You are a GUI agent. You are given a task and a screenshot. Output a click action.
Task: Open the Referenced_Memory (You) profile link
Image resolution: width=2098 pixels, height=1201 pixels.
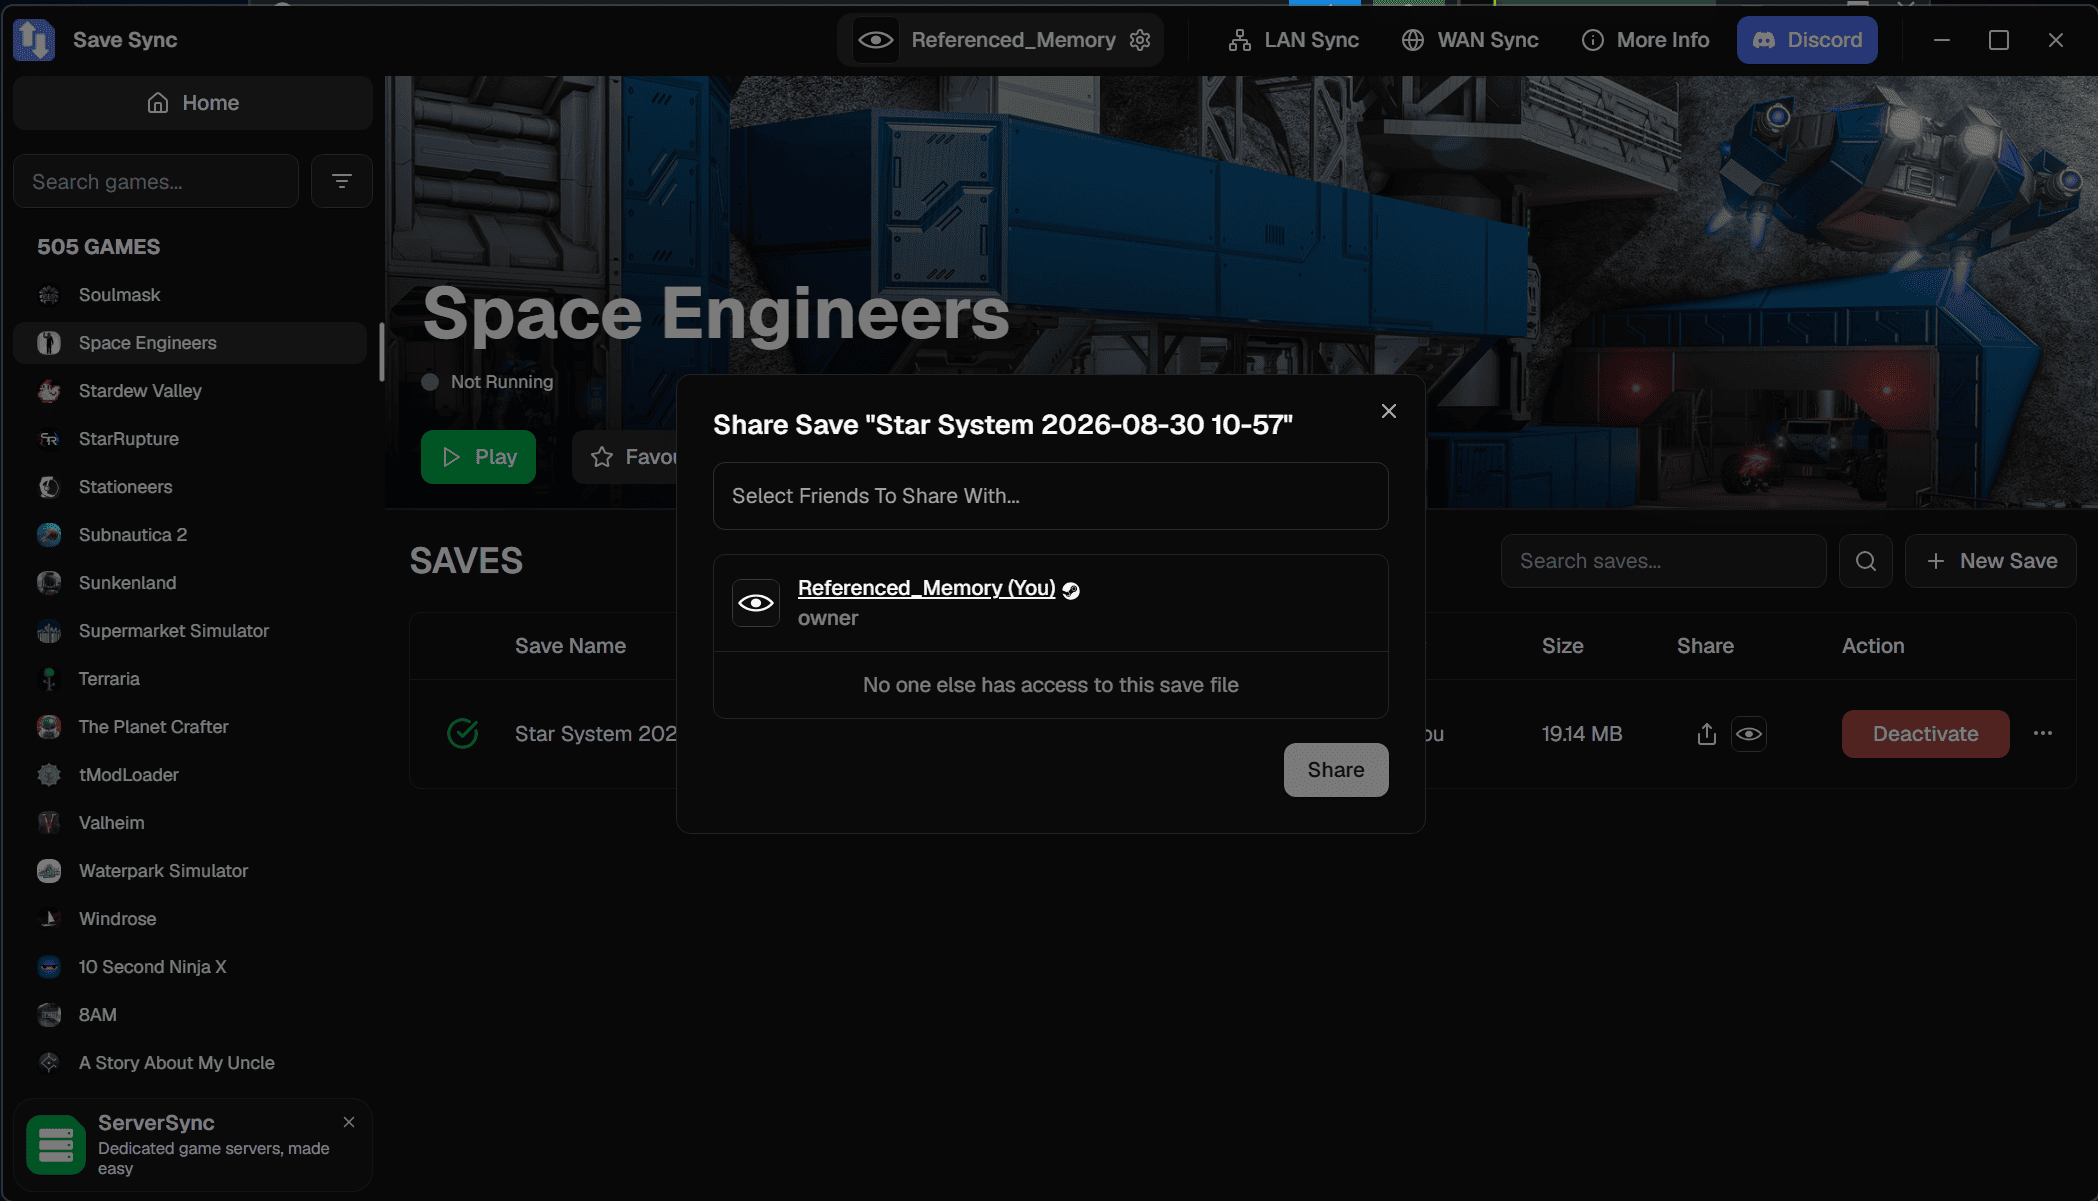[x=926, y=588]
